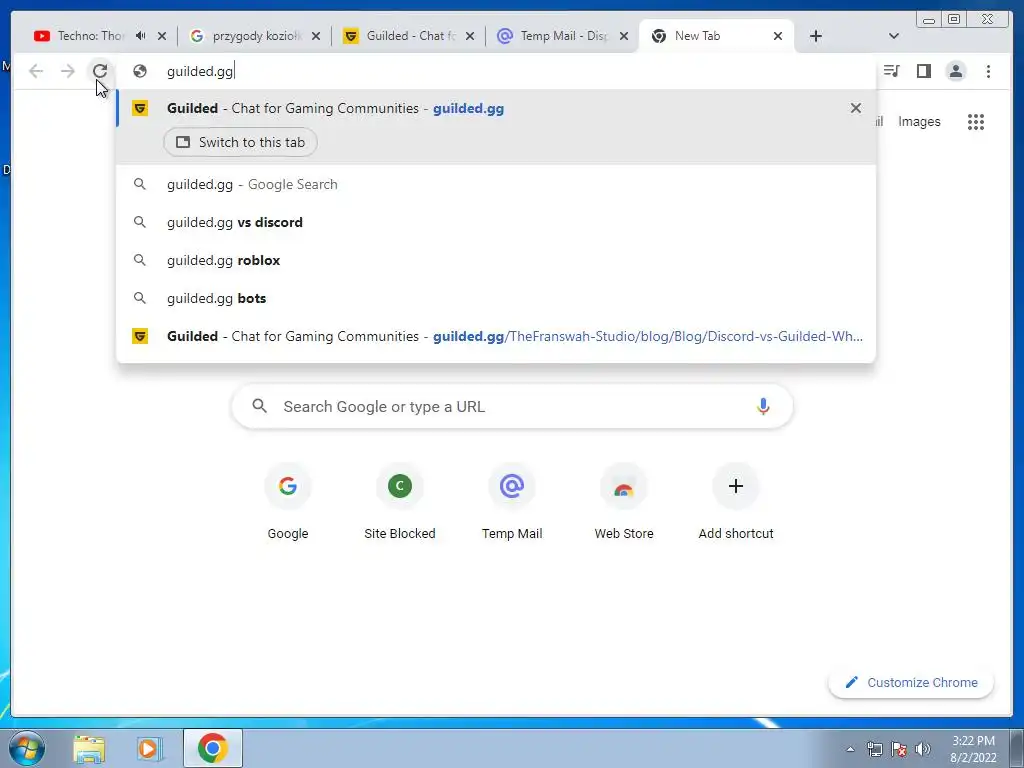Start voice search with microphone icon

763,406
